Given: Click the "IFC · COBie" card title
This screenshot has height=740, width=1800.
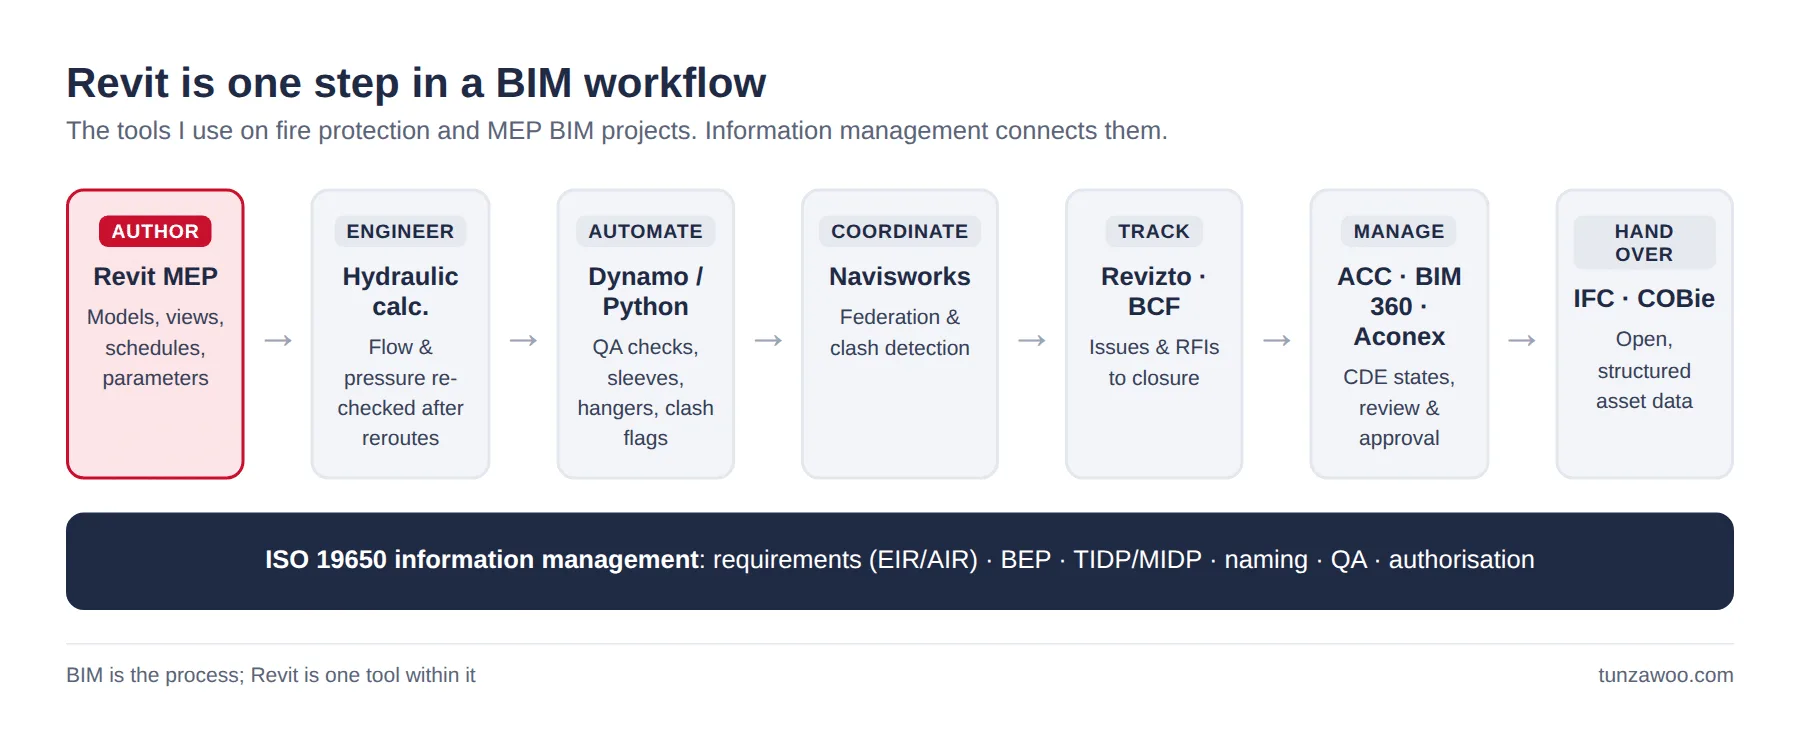Looking at the screenshot, I should coord(1644,298).
